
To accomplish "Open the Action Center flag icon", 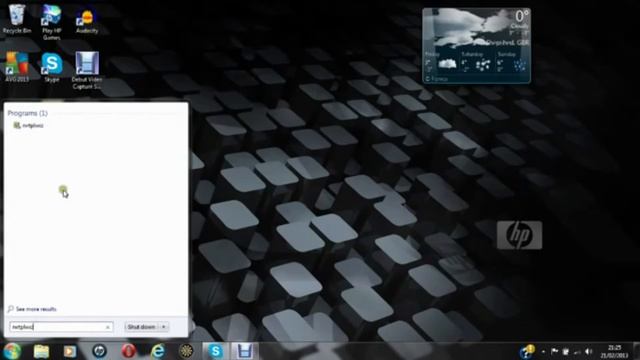I will [554, 351].
